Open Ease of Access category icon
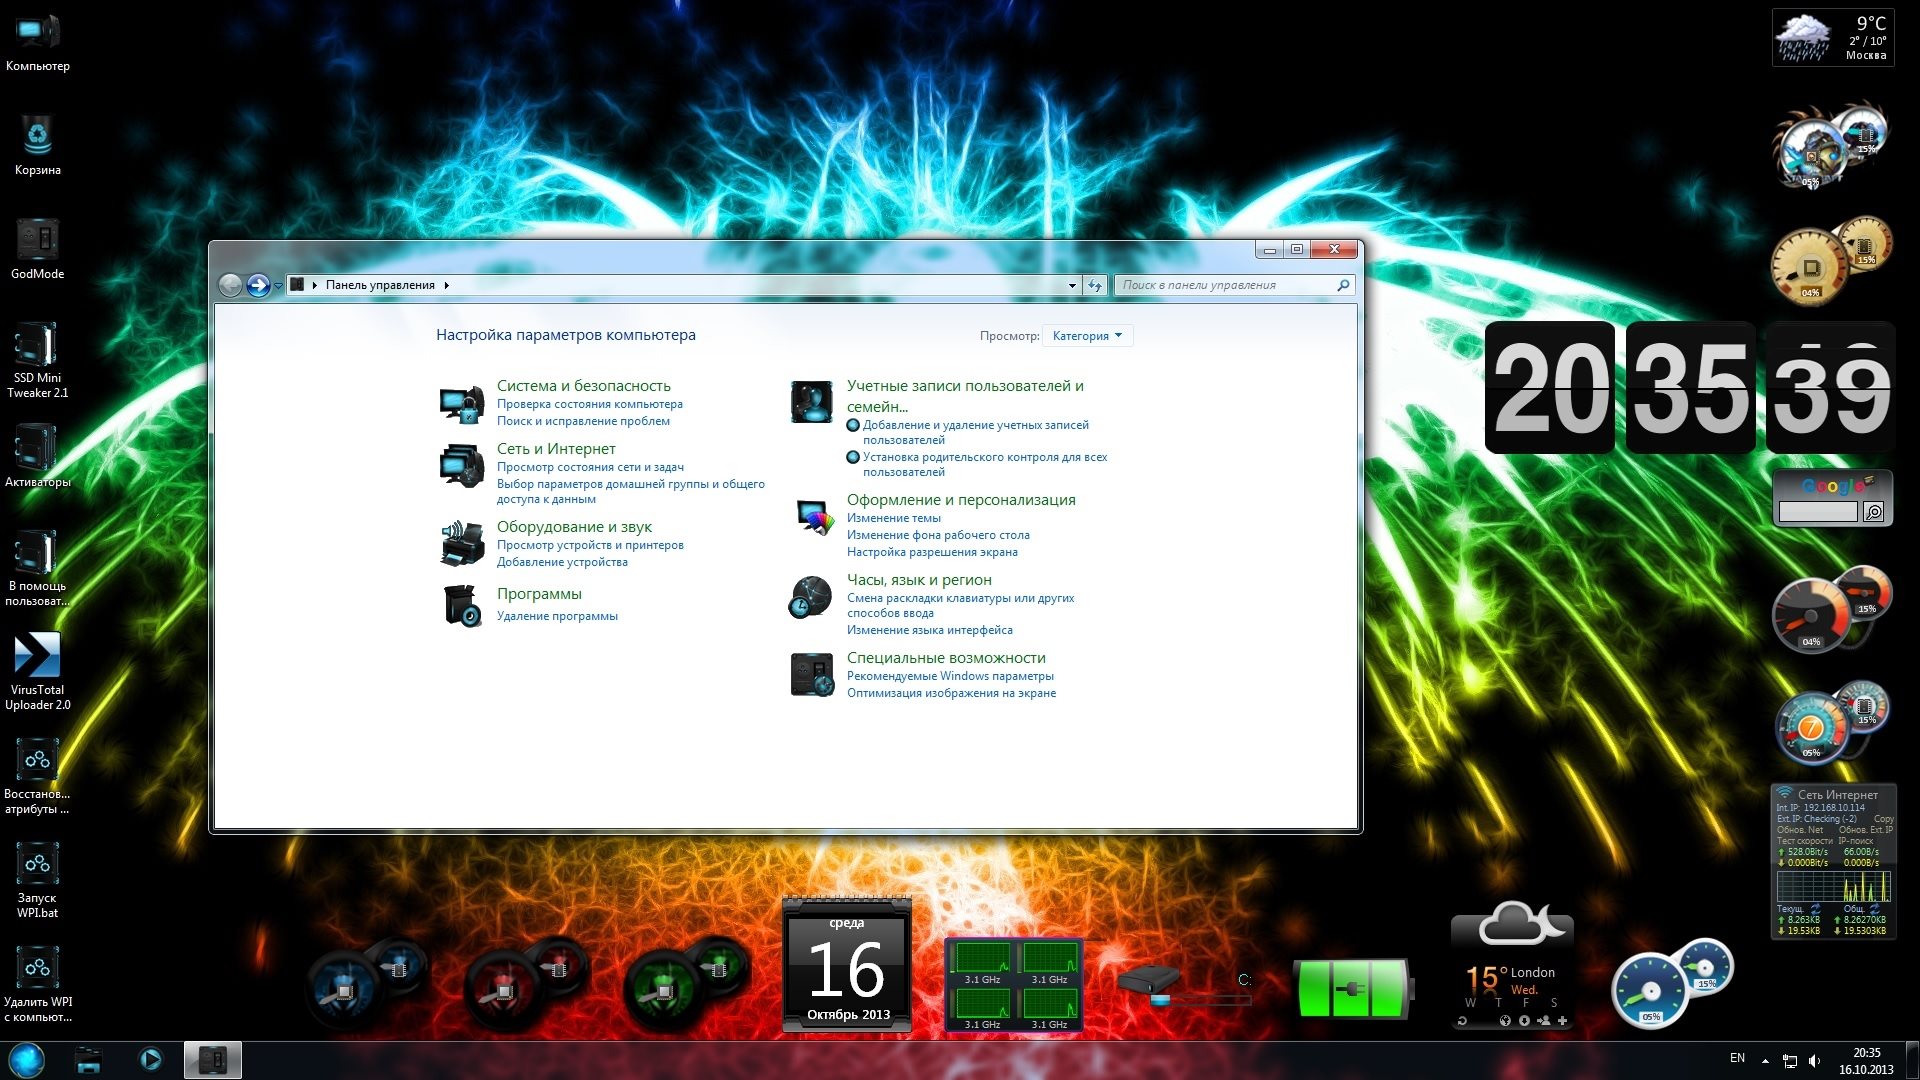Viewport: 1920px width, 1080px height. 811,675
